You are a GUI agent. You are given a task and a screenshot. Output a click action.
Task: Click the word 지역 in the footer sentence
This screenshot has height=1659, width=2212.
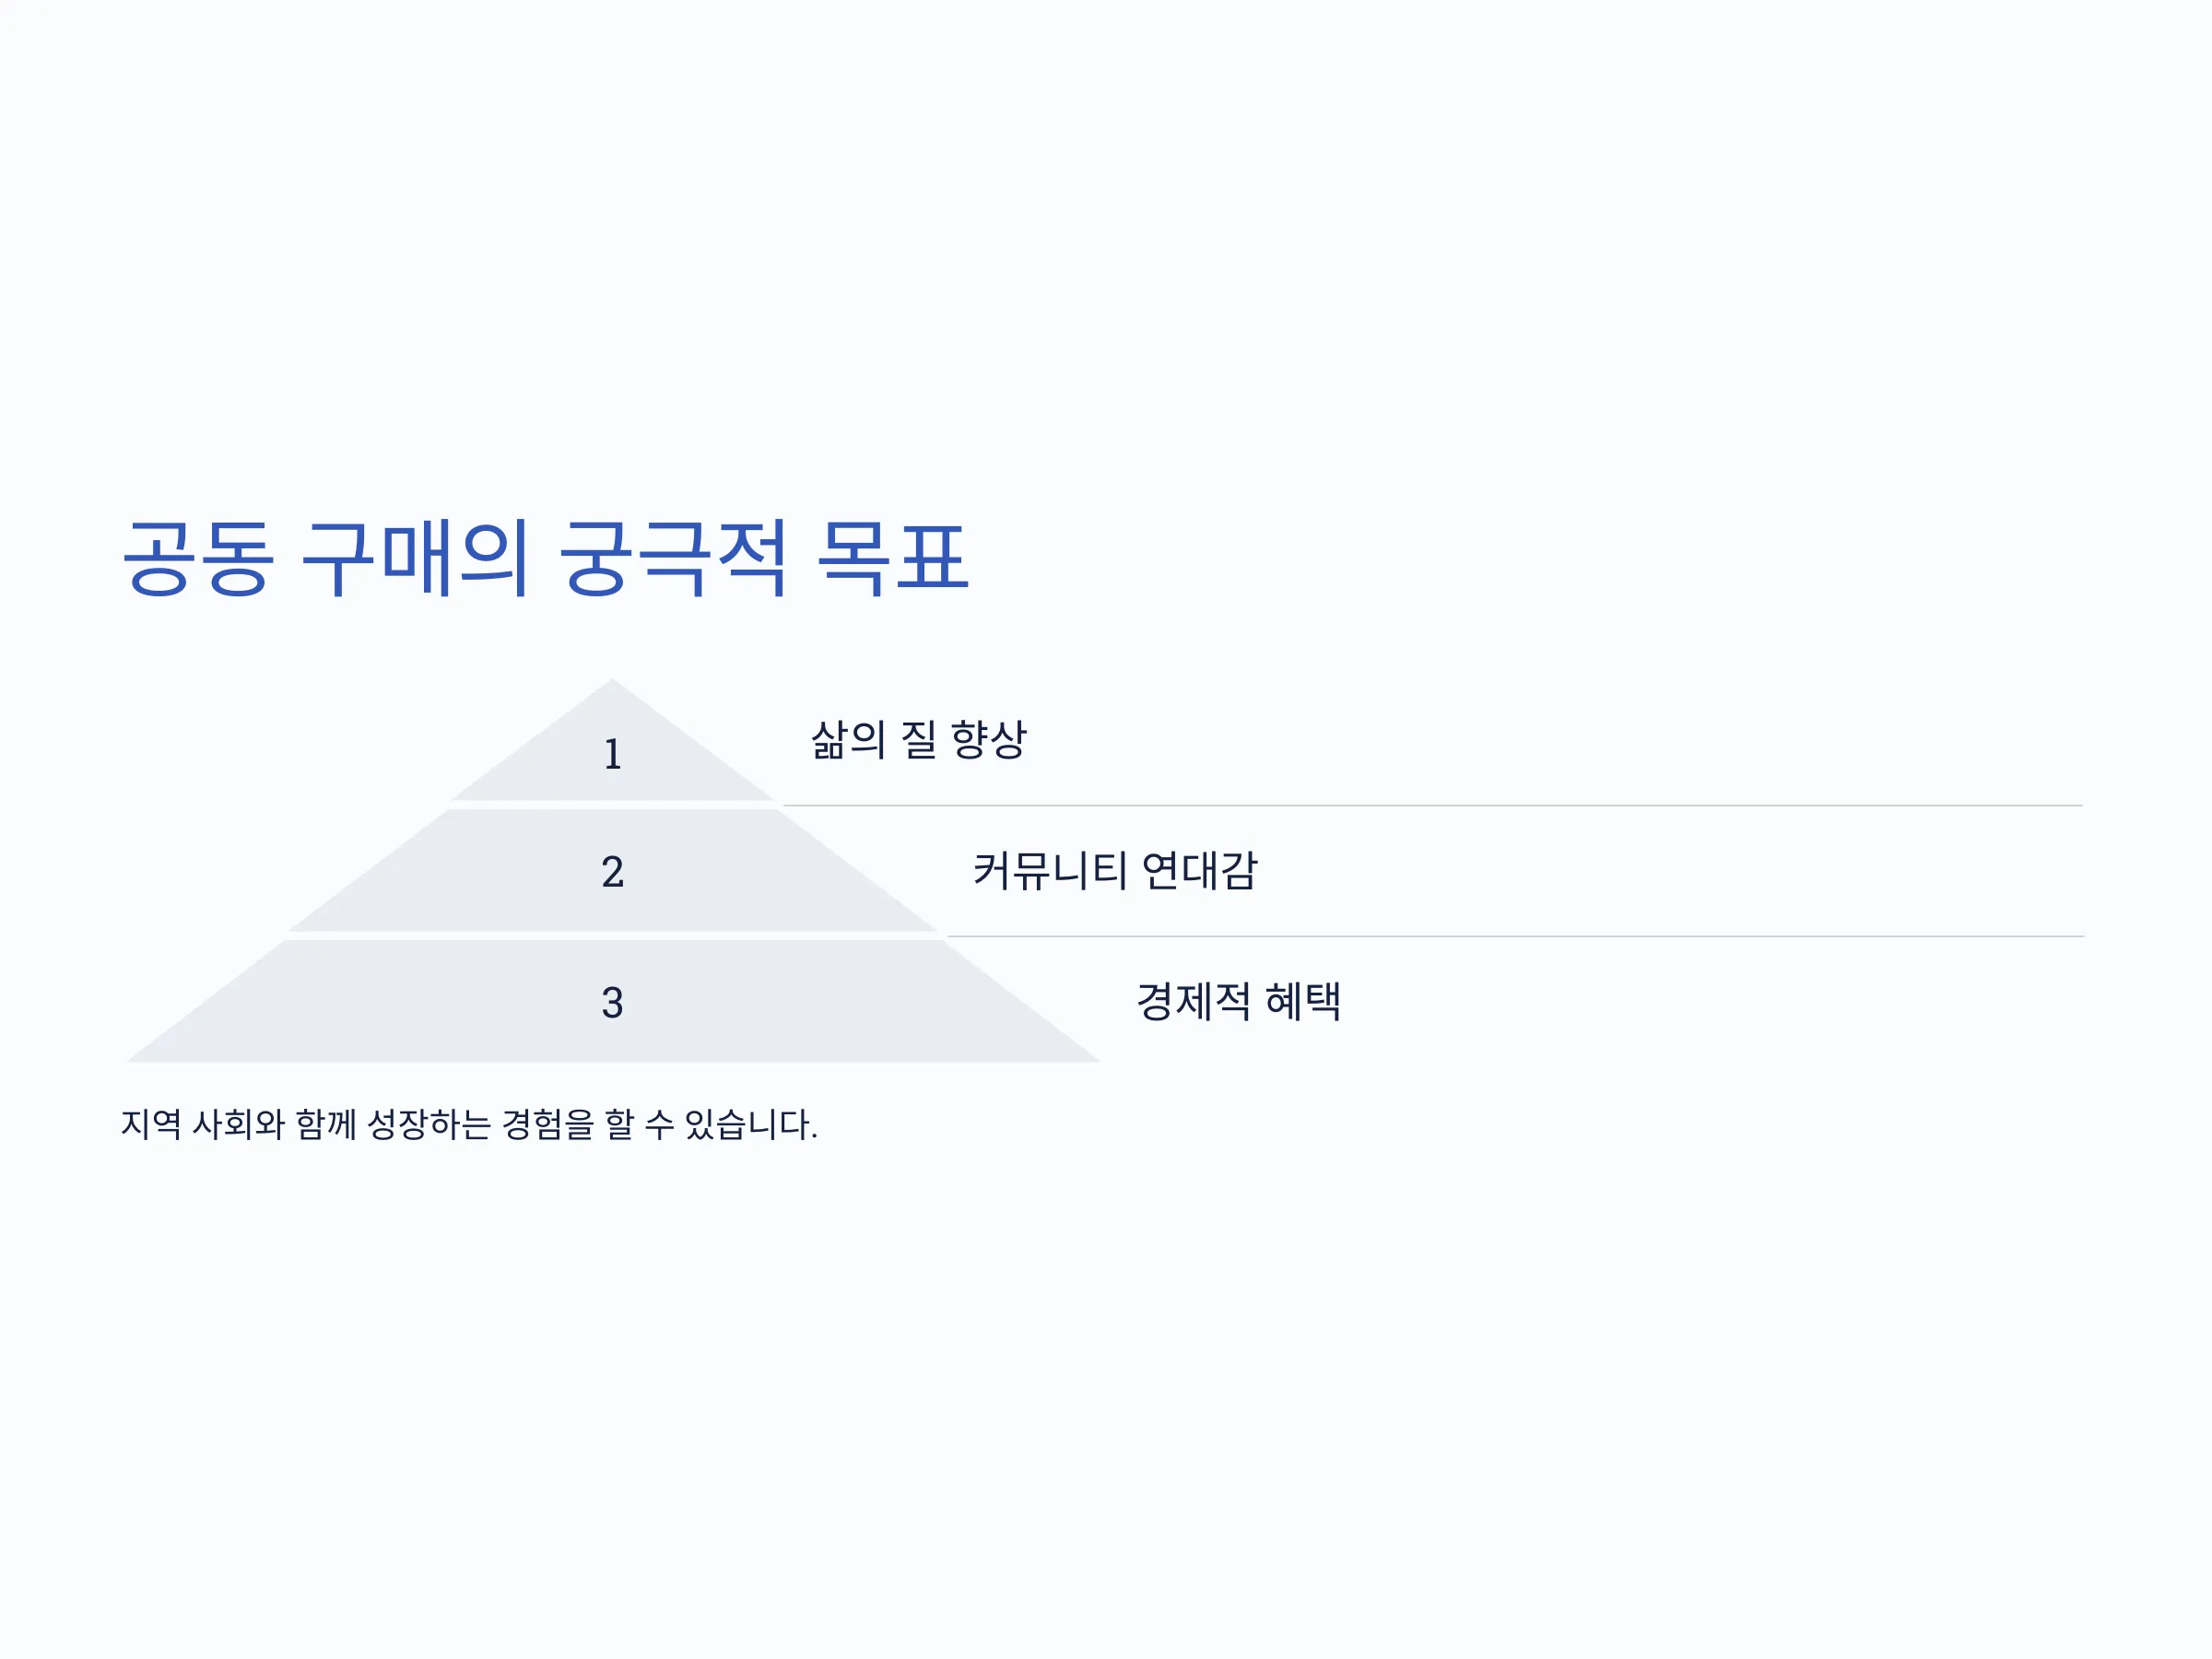[x=151, y=1125]
